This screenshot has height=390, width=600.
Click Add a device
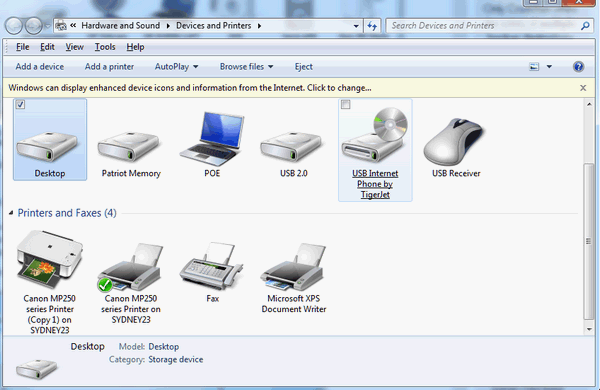click(x=39, y=67)
